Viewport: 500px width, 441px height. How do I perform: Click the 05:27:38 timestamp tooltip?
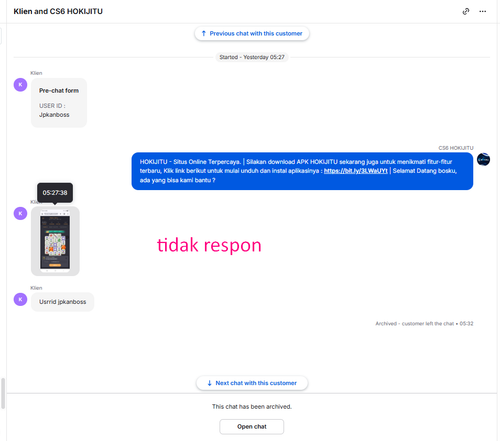(55, 193)
